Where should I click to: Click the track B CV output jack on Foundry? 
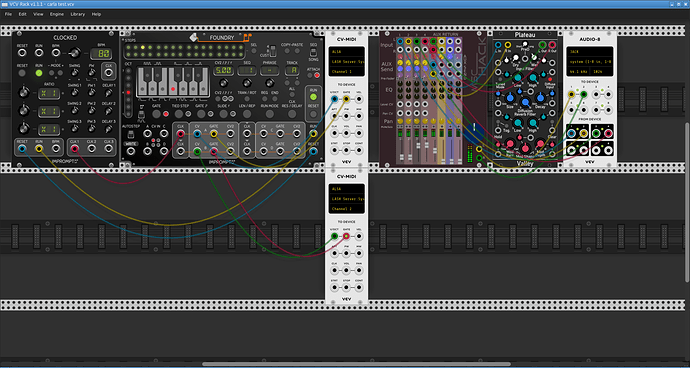(x=197, y=152)
